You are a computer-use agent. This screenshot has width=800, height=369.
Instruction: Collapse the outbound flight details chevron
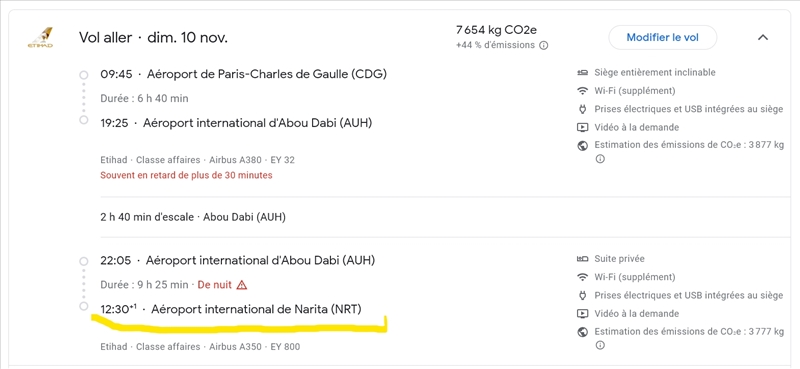coord(763,37)
